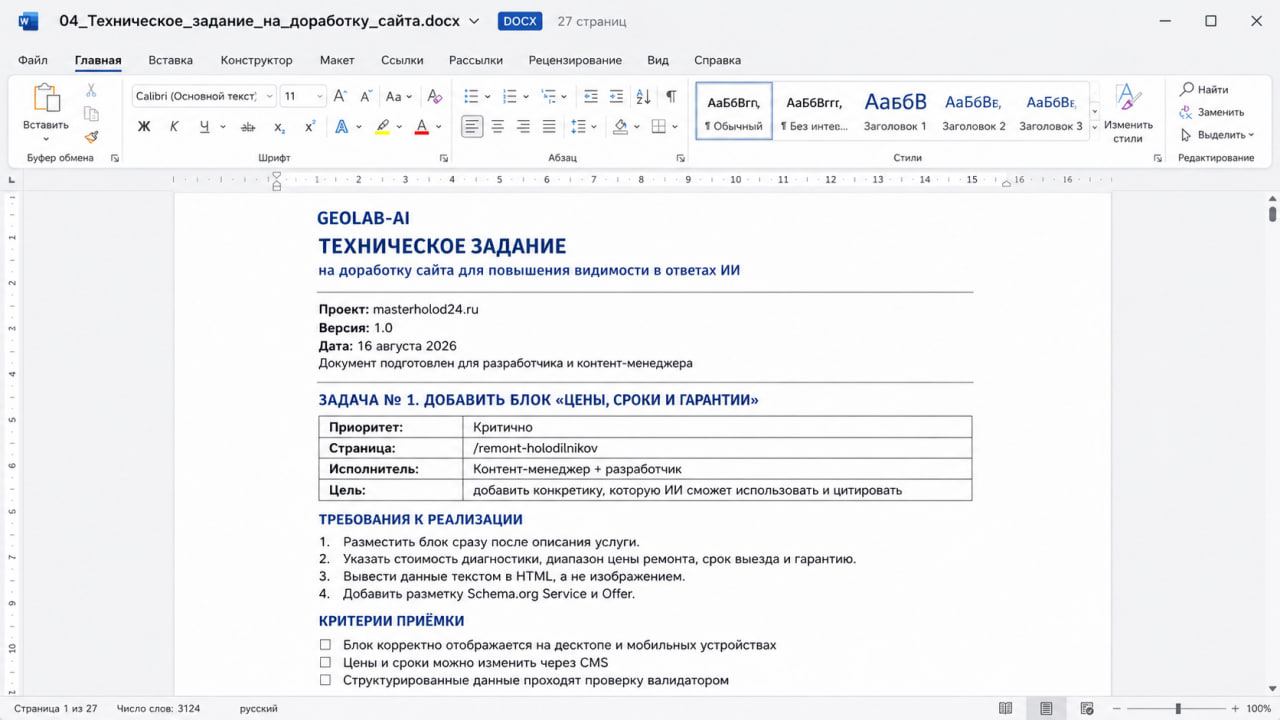
Task: Apply the Заголовок 2 style
Action: click(973, 111)
